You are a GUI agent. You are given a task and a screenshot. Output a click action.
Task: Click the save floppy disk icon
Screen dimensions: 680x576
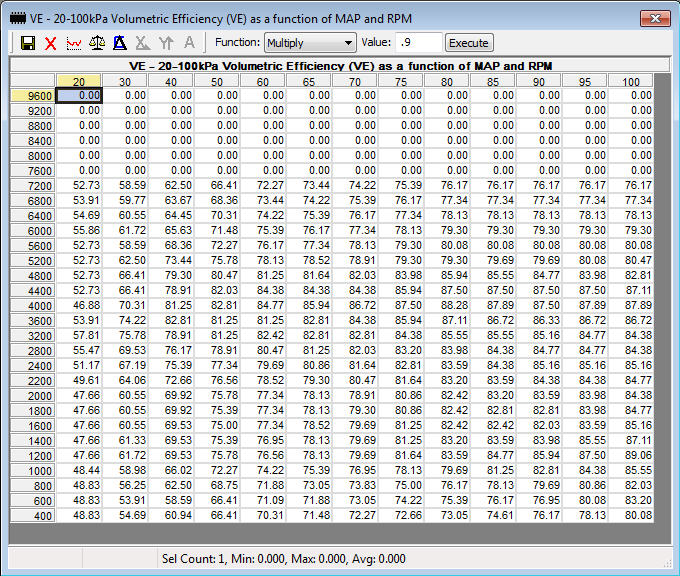pyautogui.click(x=28, y=43)
